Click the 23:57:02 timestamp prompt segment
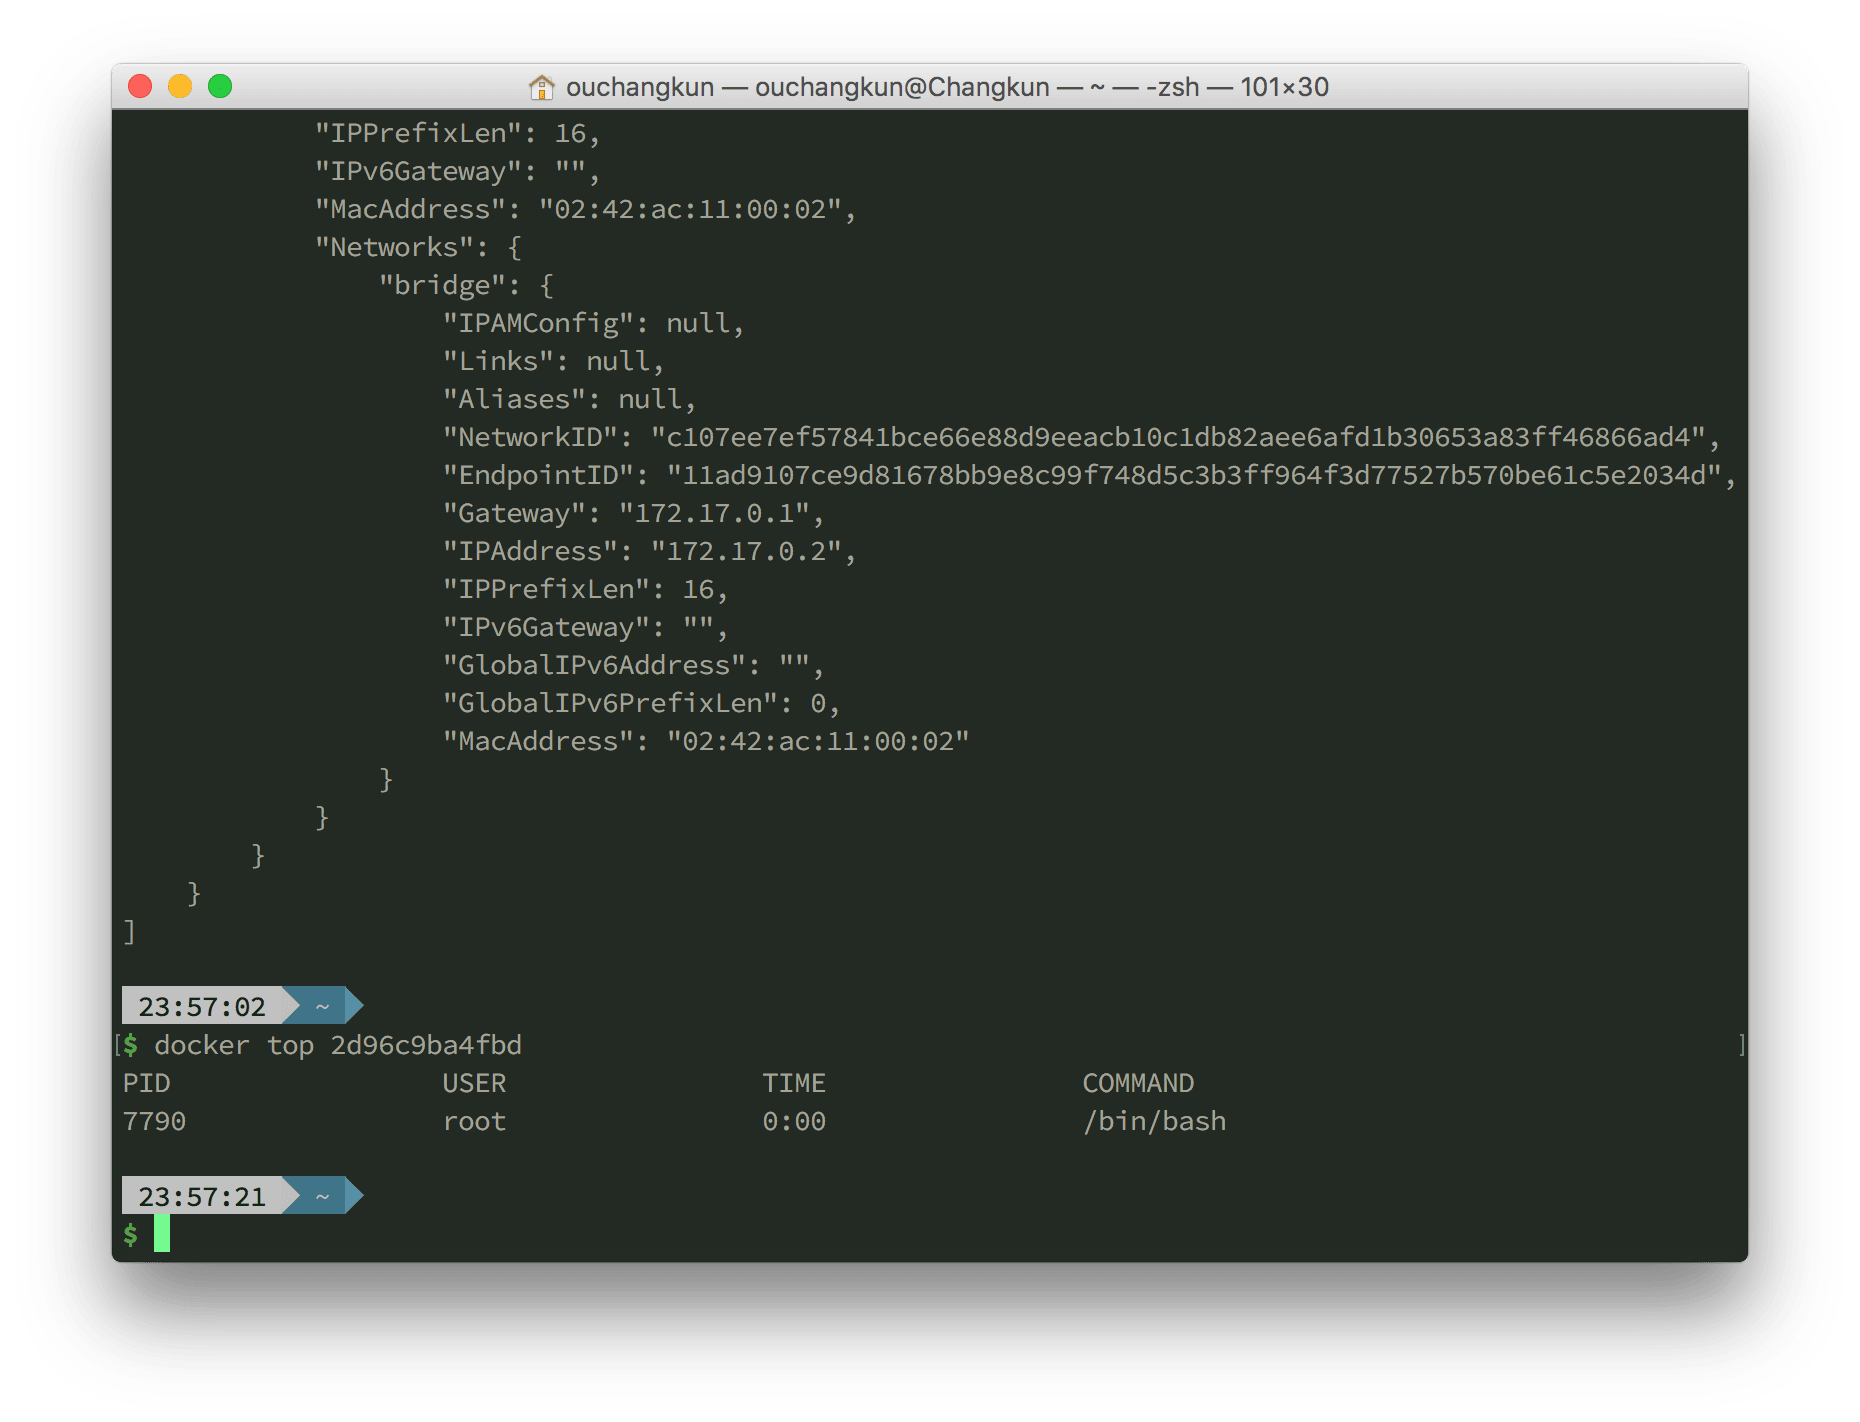The image size is (1860, 1422). pos(202,1006)
